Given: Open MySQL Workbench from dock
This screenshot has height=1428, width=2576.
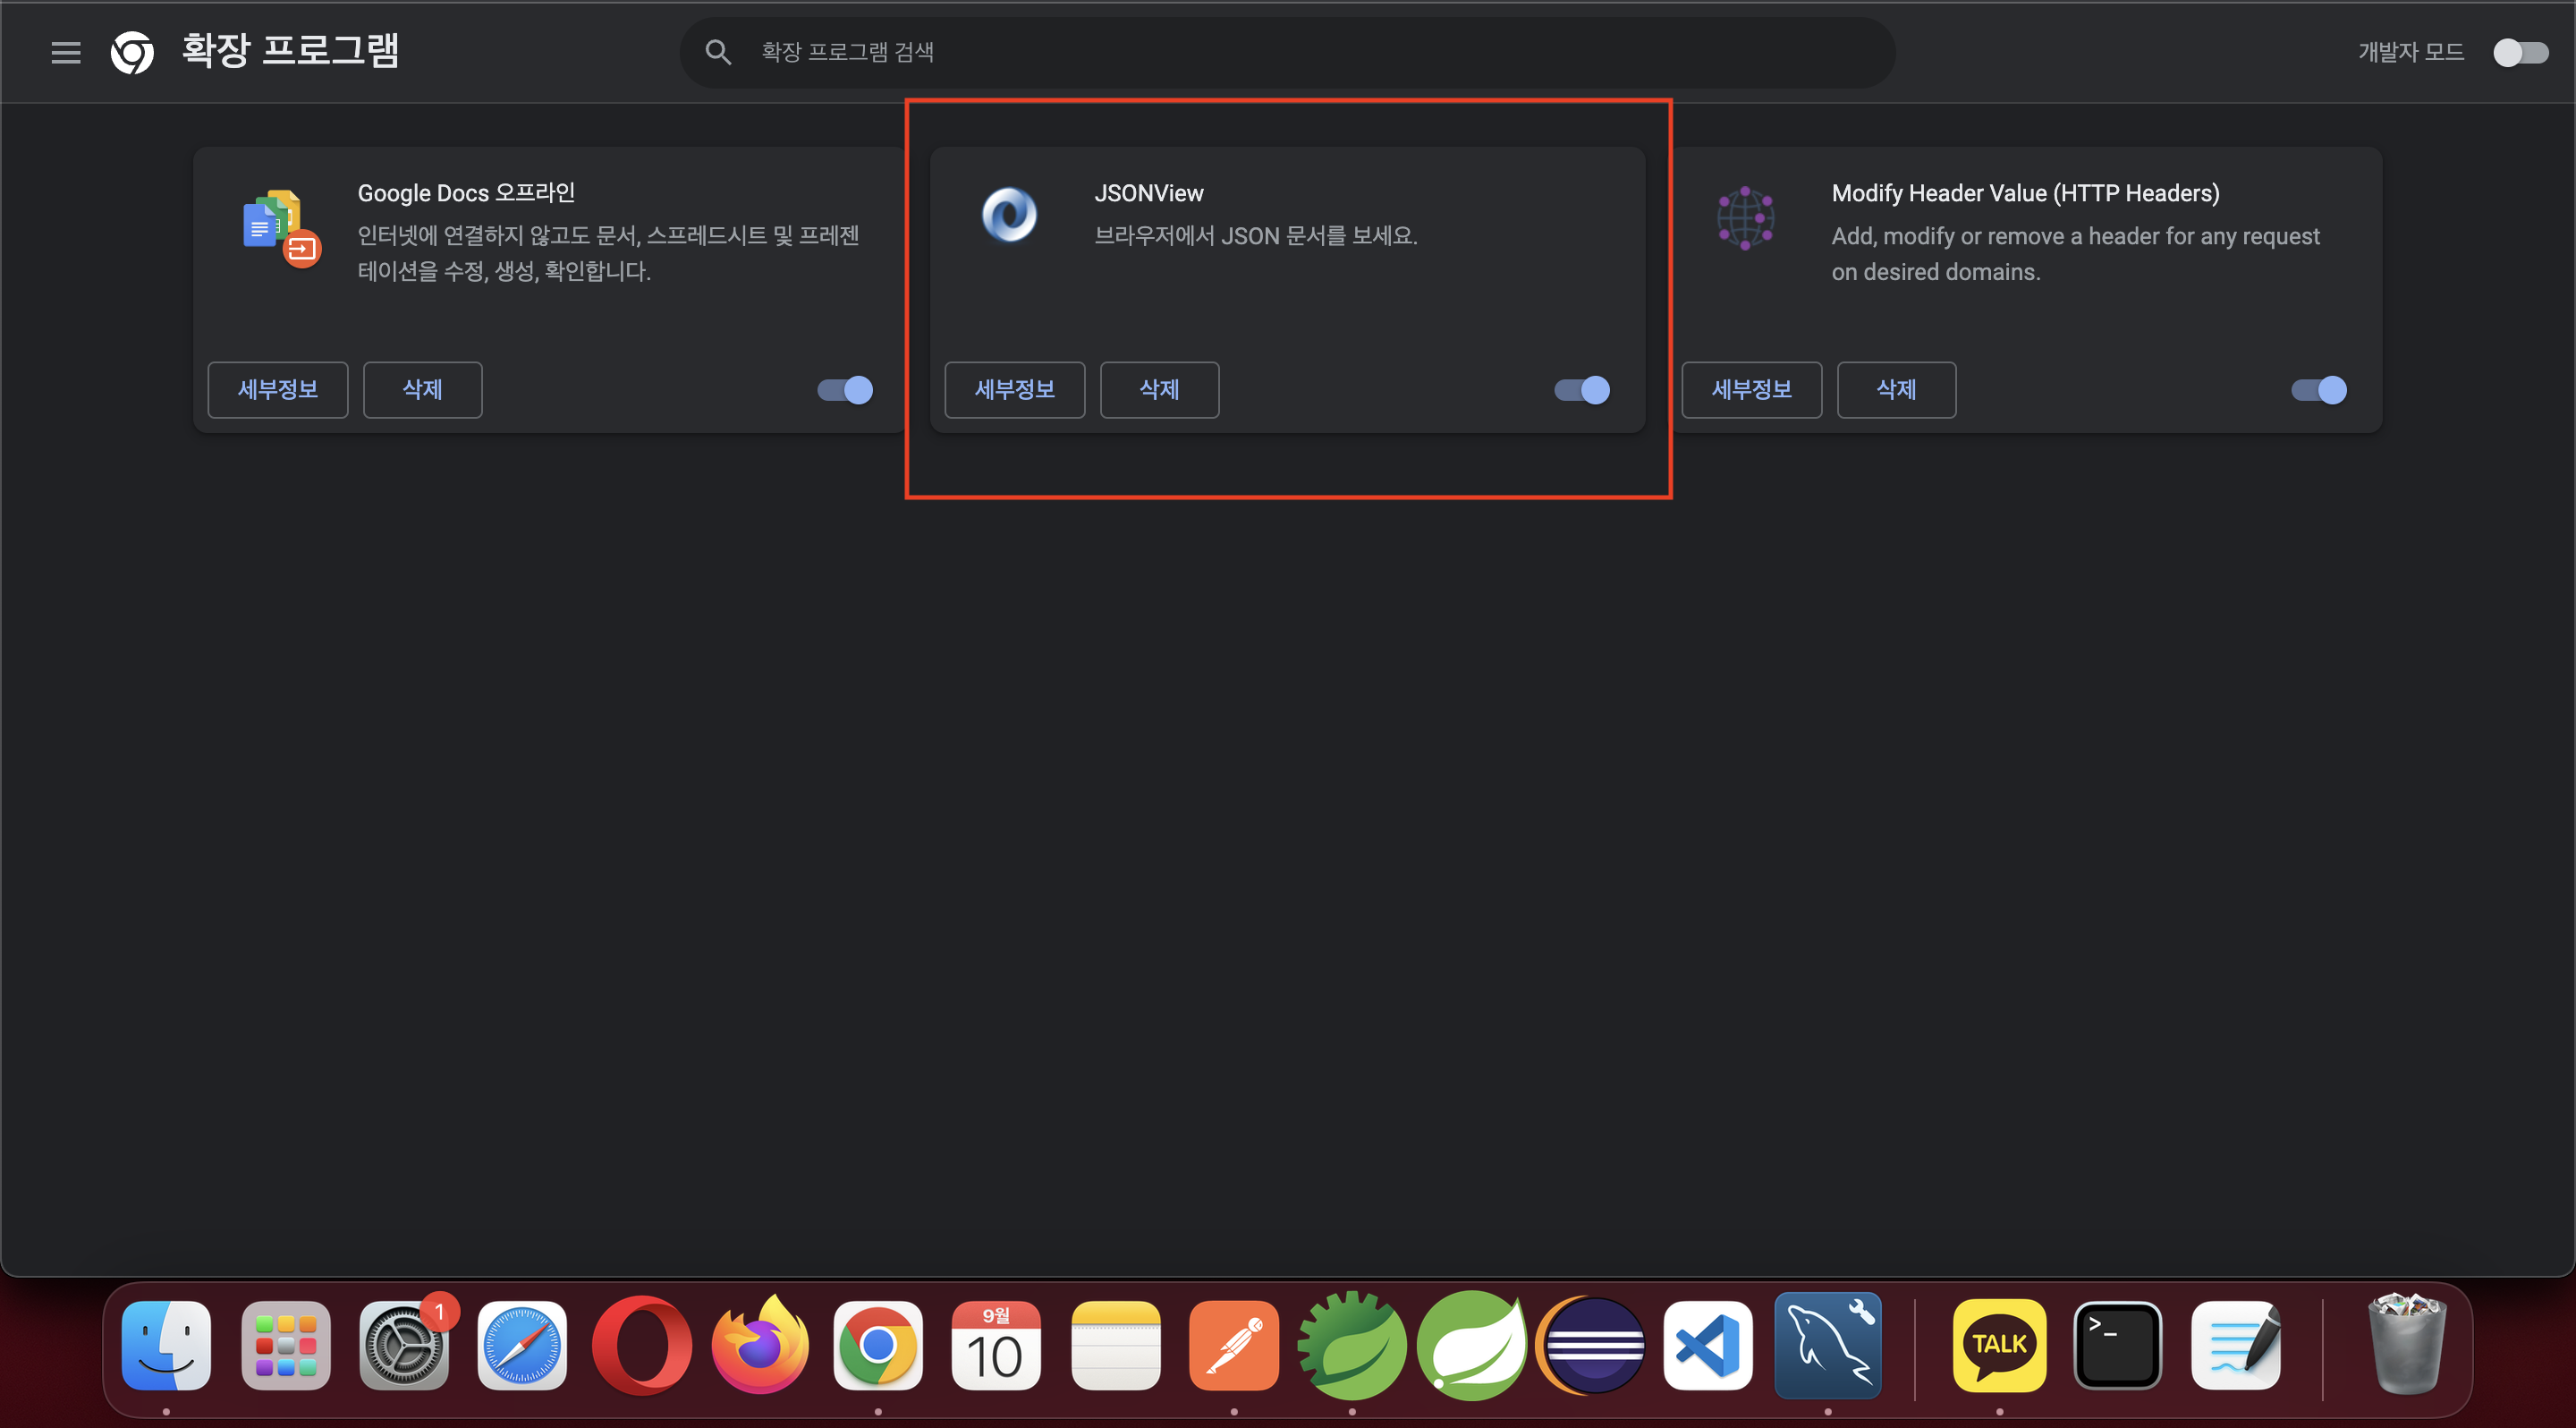Looking at the screenshot, I should 1827,1346.
